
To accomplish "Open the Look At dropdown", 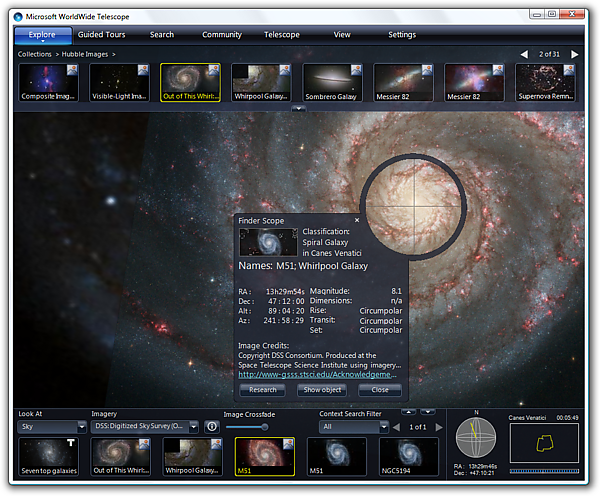I will 52,427.
